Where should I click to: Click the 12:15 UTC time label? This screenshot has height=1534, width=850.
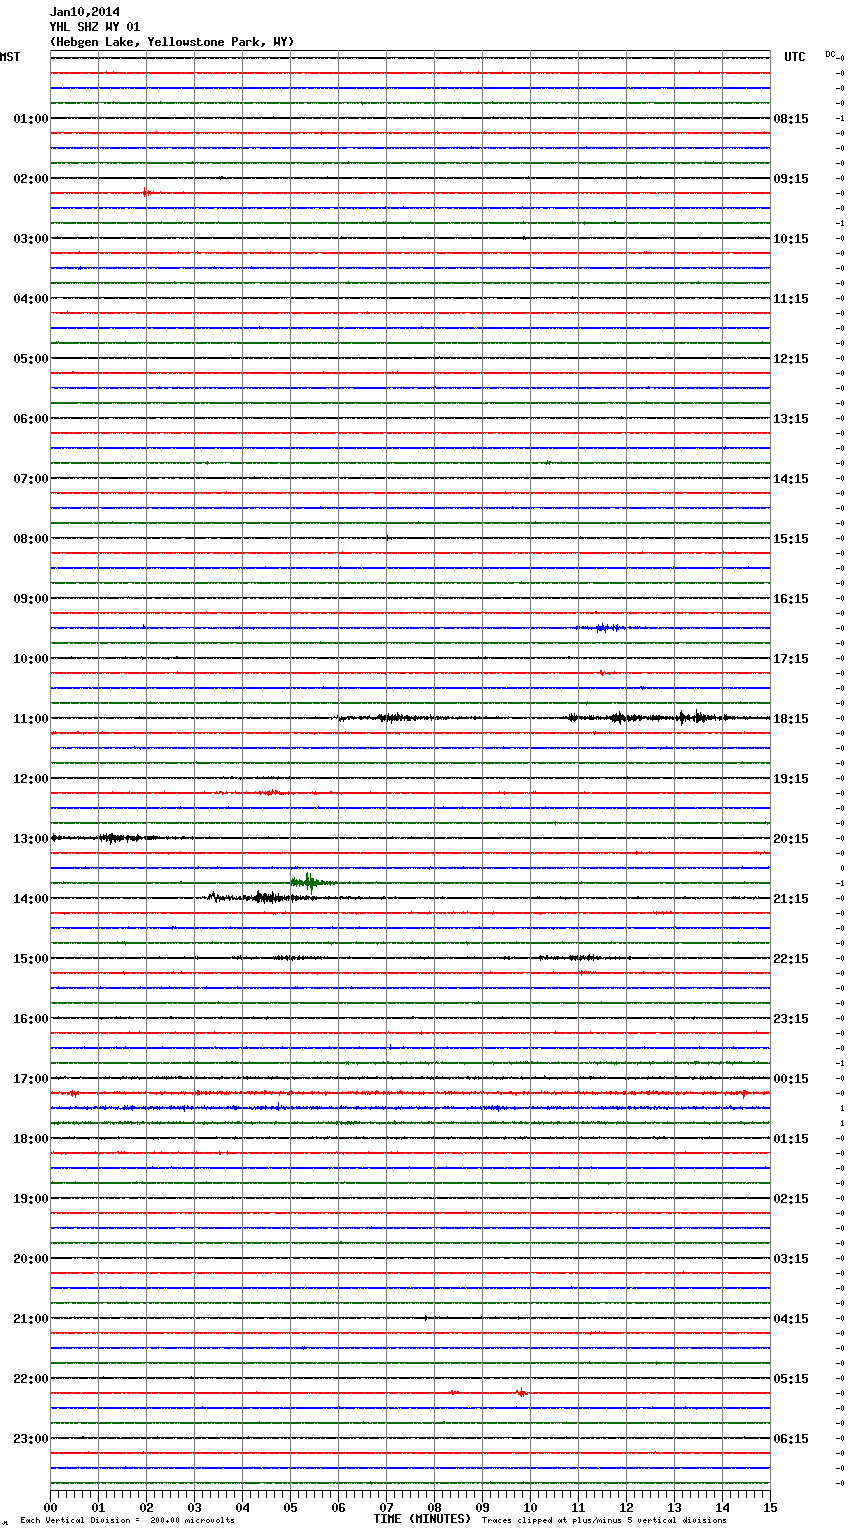coord(791,359)
